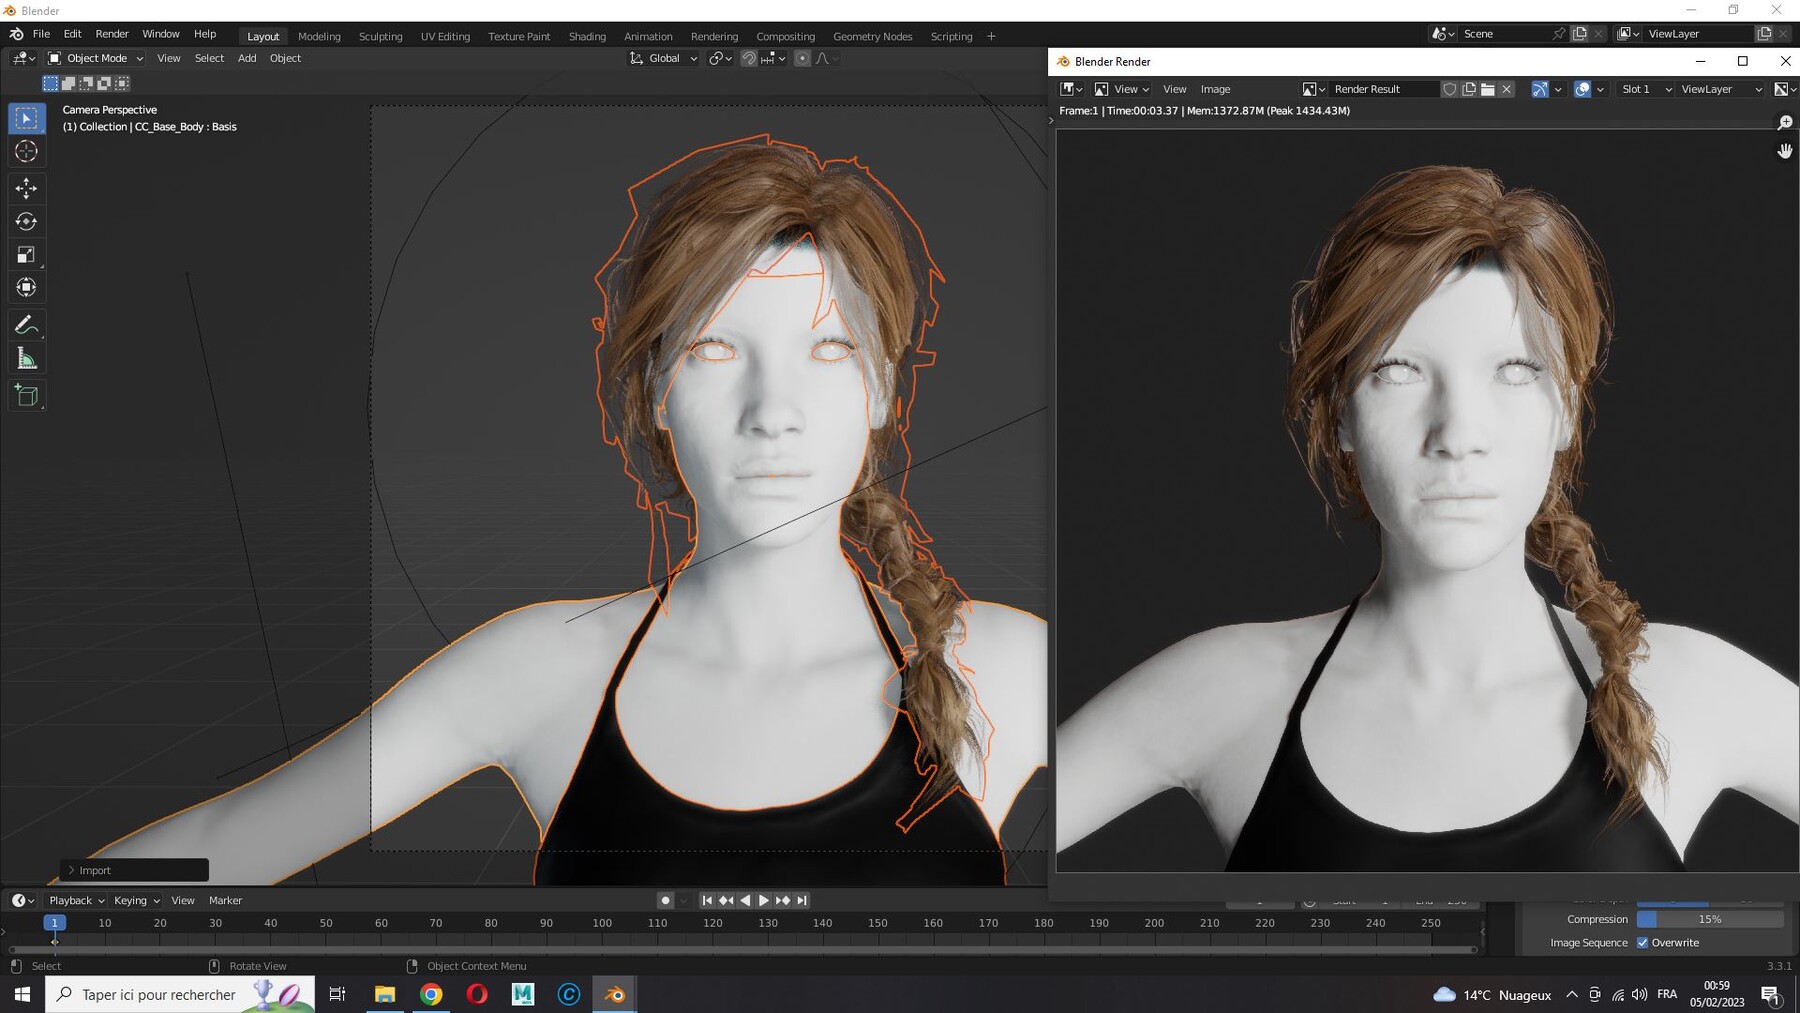The height and width of the screenshot is (1013, 1800).
Task: Switch to the Sculpting workspace tab
Action: coord(380,36)
